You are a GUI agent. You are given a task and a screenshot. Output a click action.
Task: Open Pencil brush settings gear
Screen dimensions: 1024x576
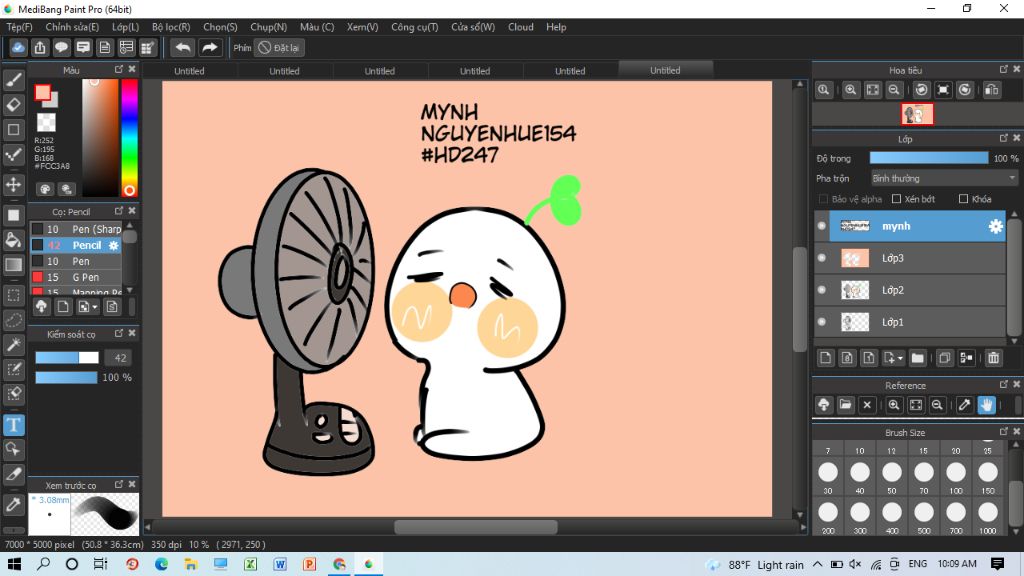[x=113, y=246]
